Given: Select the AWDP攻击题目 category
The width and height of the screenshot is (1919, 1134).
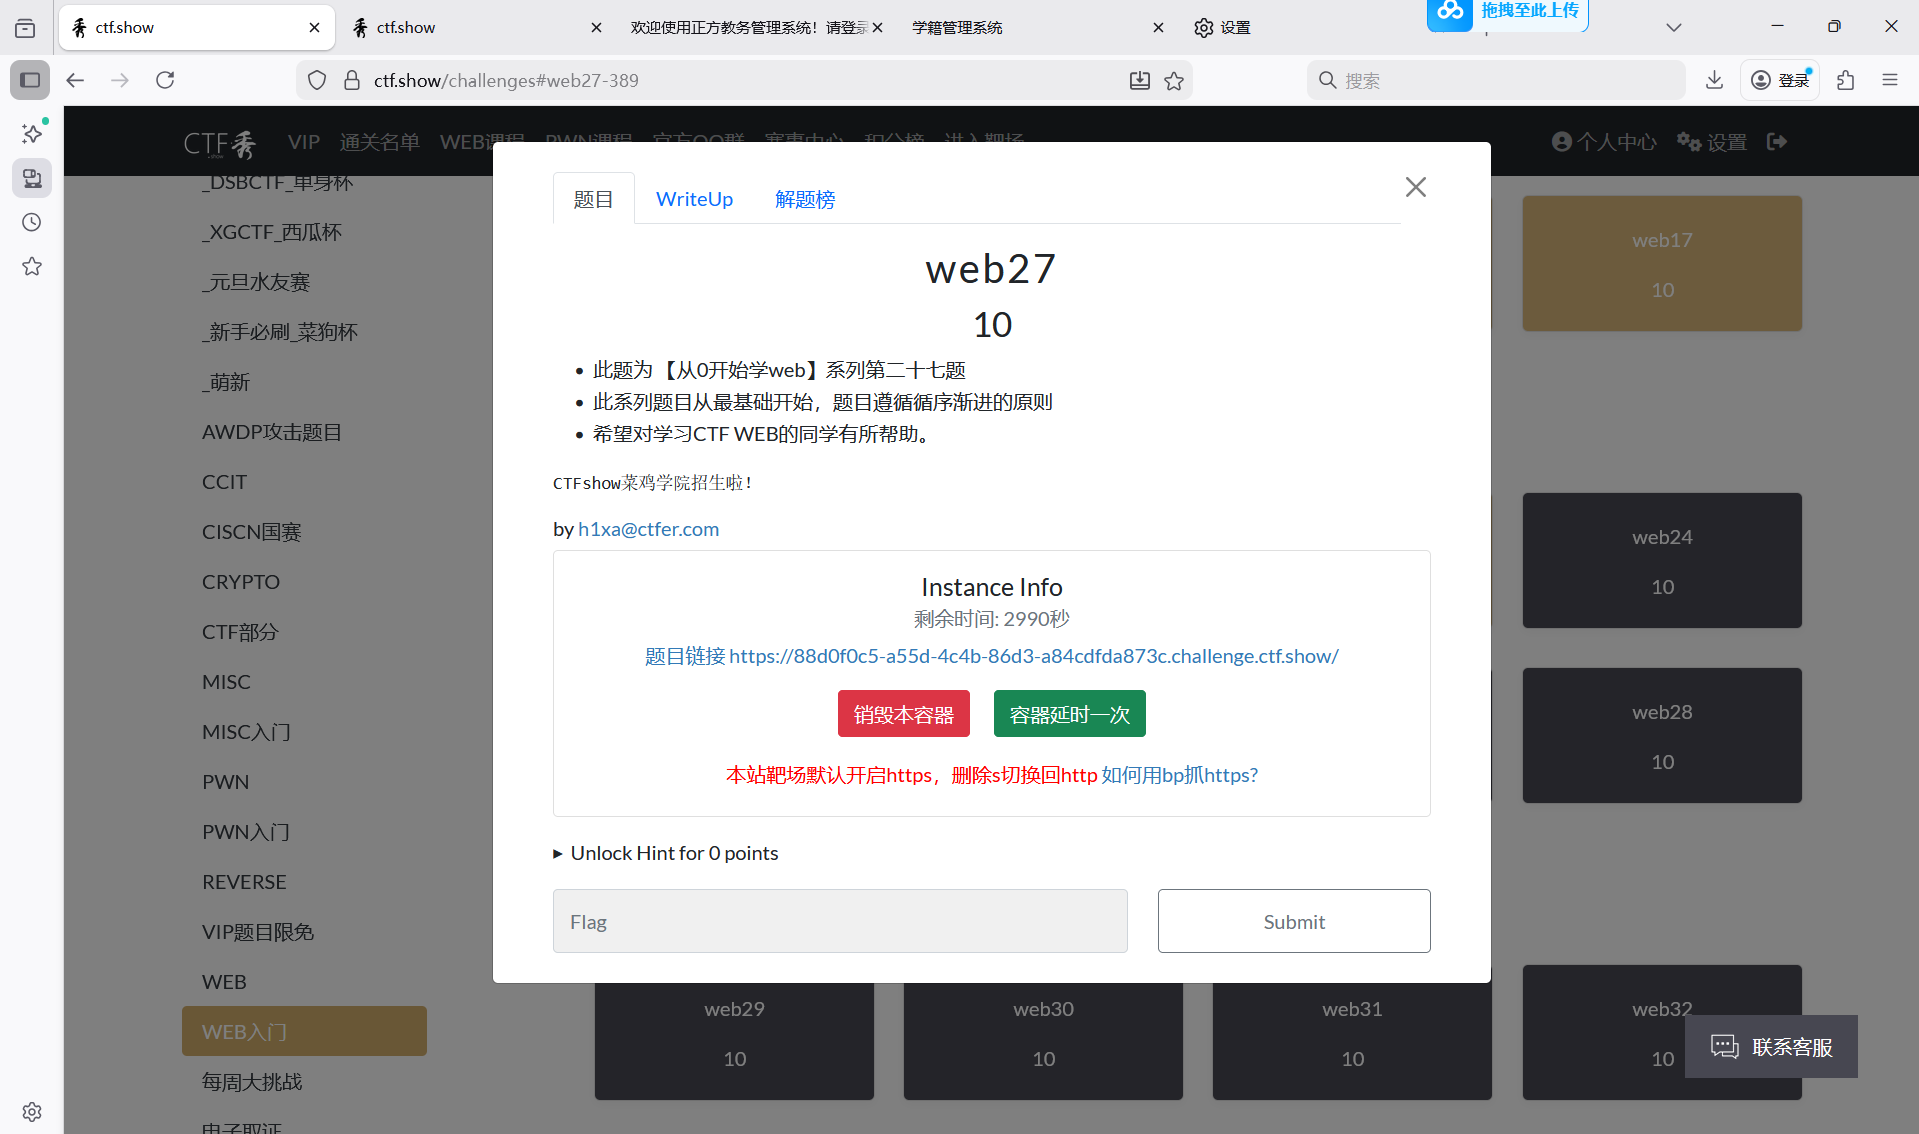Looking at the screenshot, I should (305, 432).
